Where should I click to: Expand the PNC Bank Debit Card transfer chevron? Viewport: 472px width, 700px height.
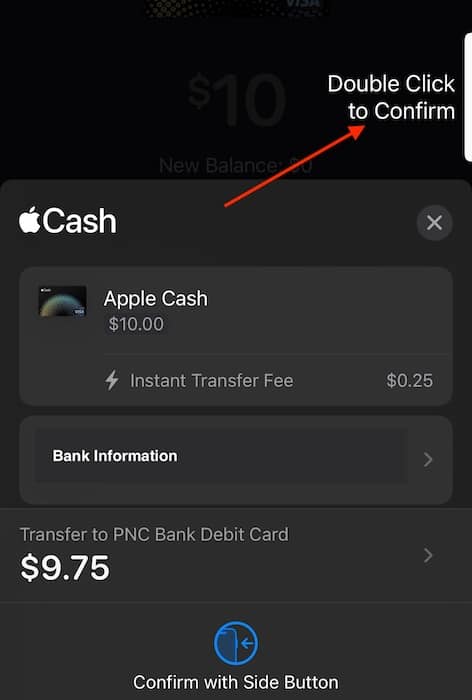point(428,555)
